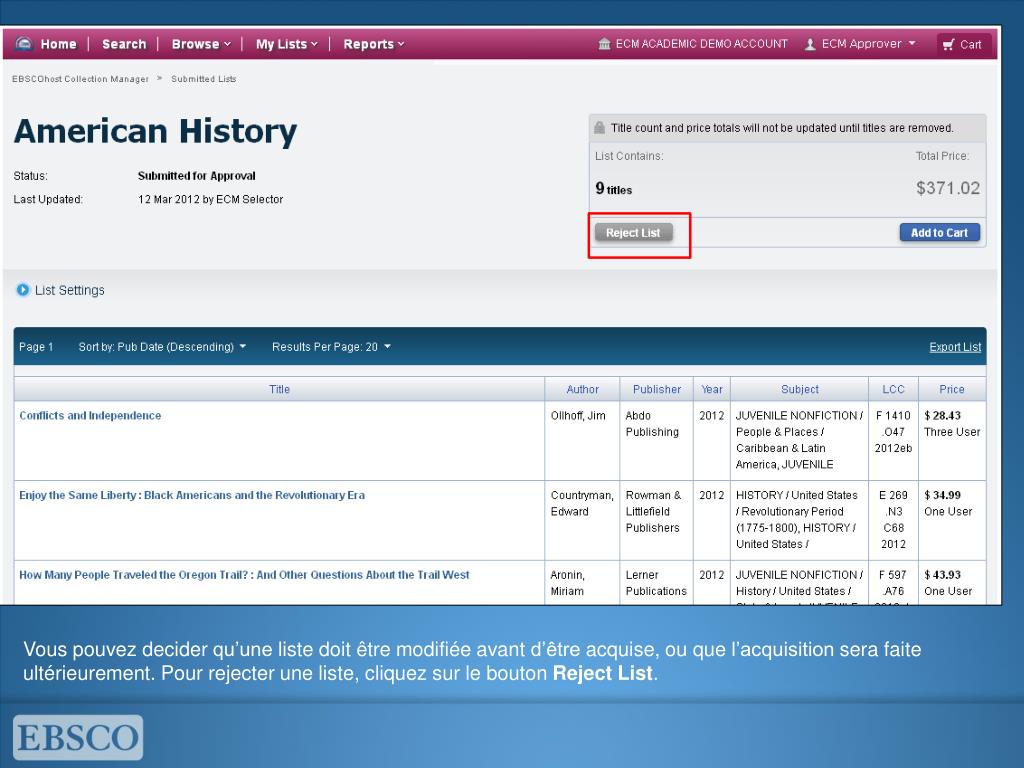Click the ECM Approver user icon

coord(810,44)
